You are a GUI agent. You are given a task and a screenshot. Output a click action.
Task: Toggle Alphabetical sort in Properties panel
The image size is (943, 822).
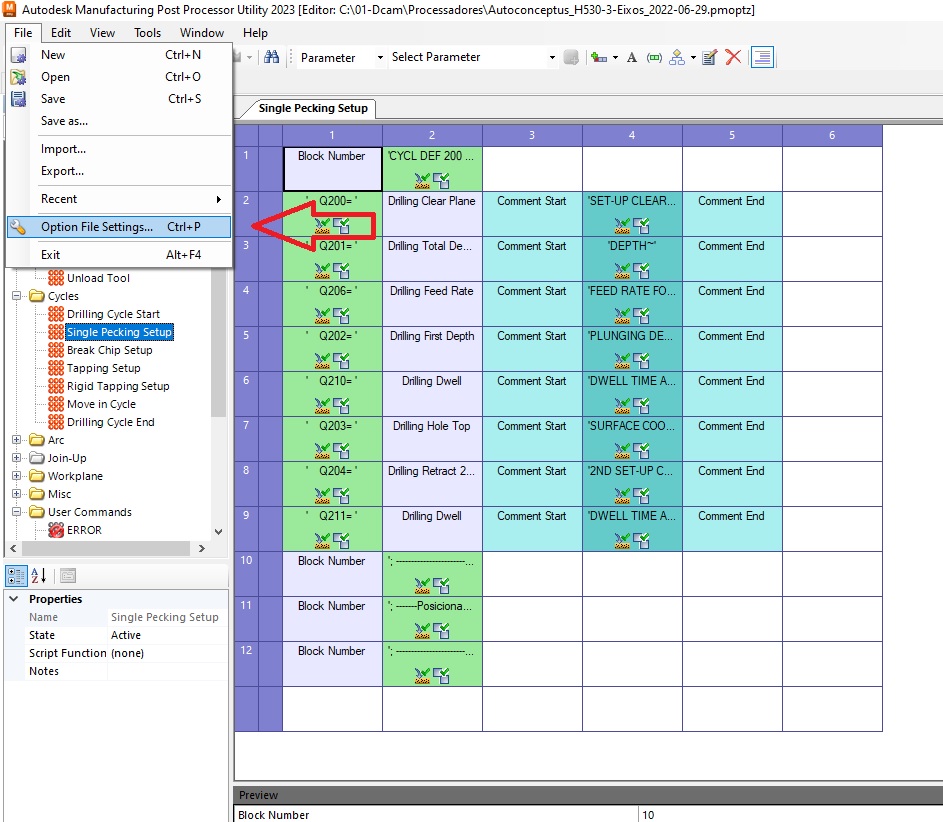[x=38, y=576]
